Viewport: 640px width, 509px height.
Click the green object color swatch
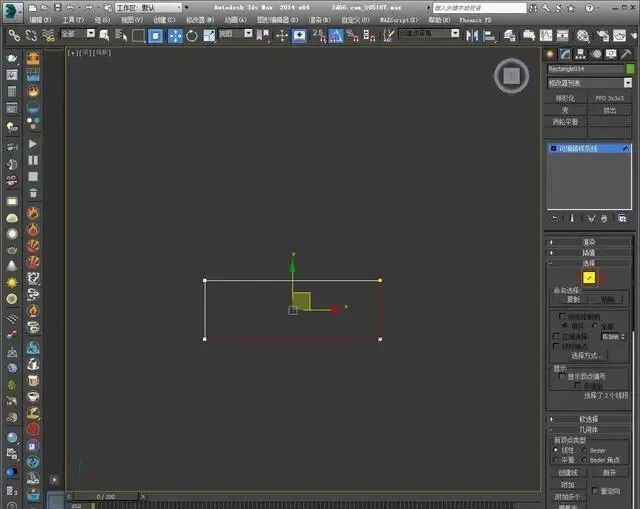630,69
